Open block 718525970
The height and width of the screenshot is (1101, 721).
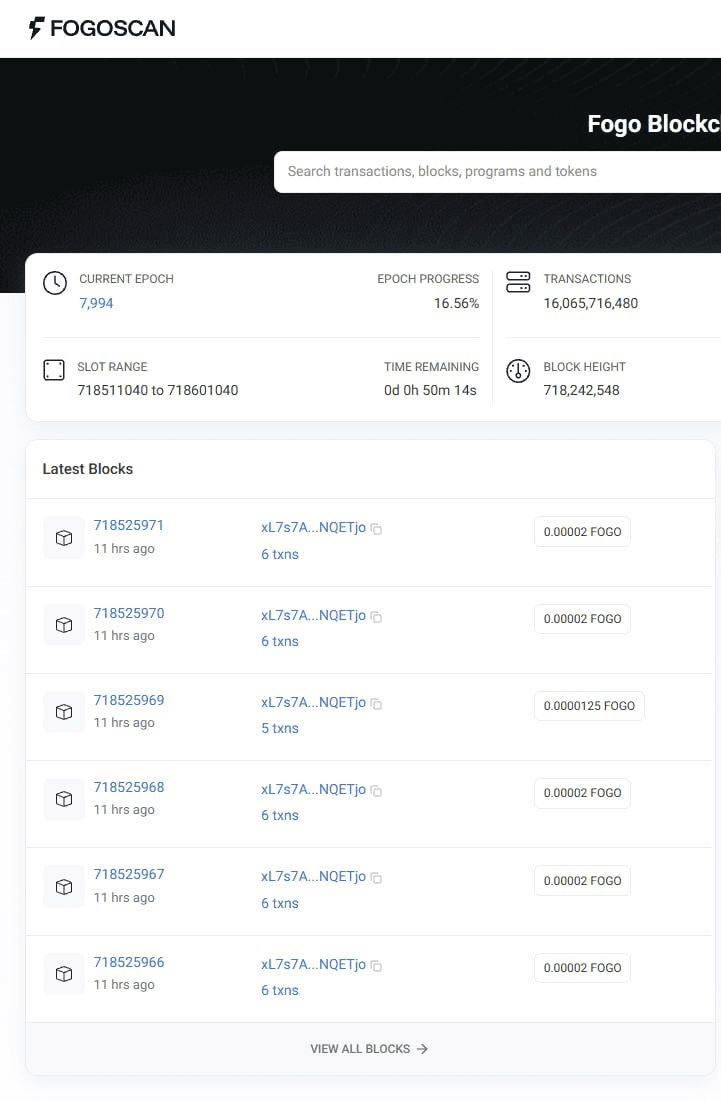129,613
